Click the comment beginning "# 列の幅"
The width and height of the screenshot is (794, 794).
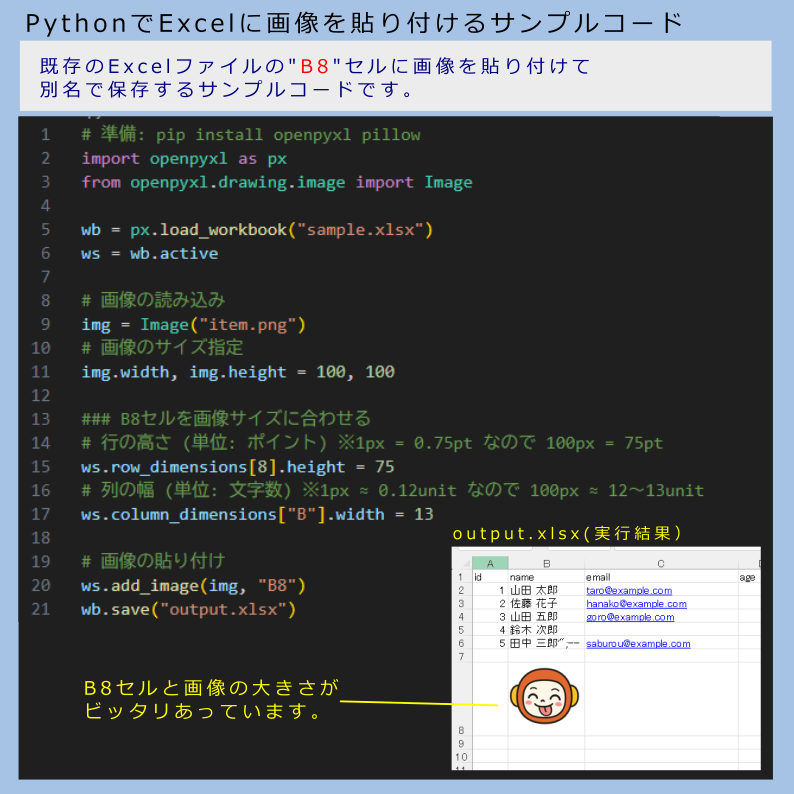[x=392, y=490]
